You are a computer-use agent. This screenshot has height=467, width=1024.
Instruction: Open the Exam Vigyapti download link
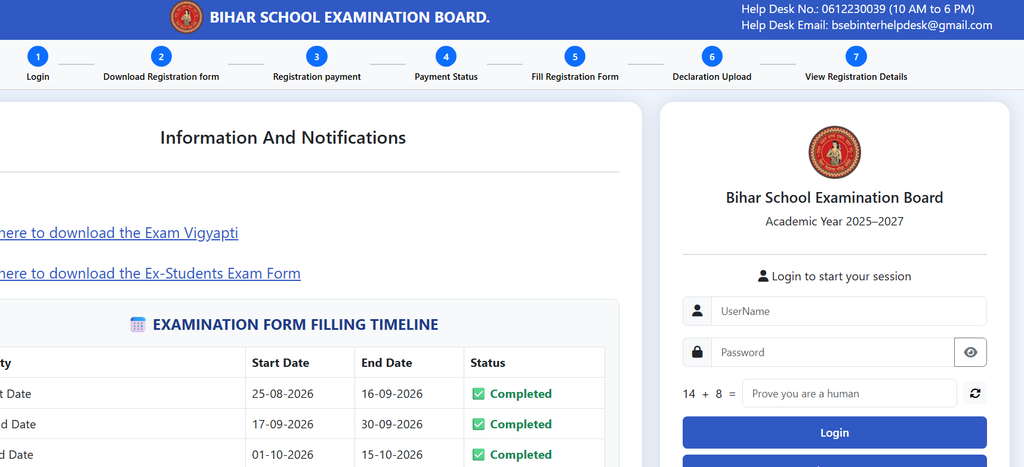(118, 233)
